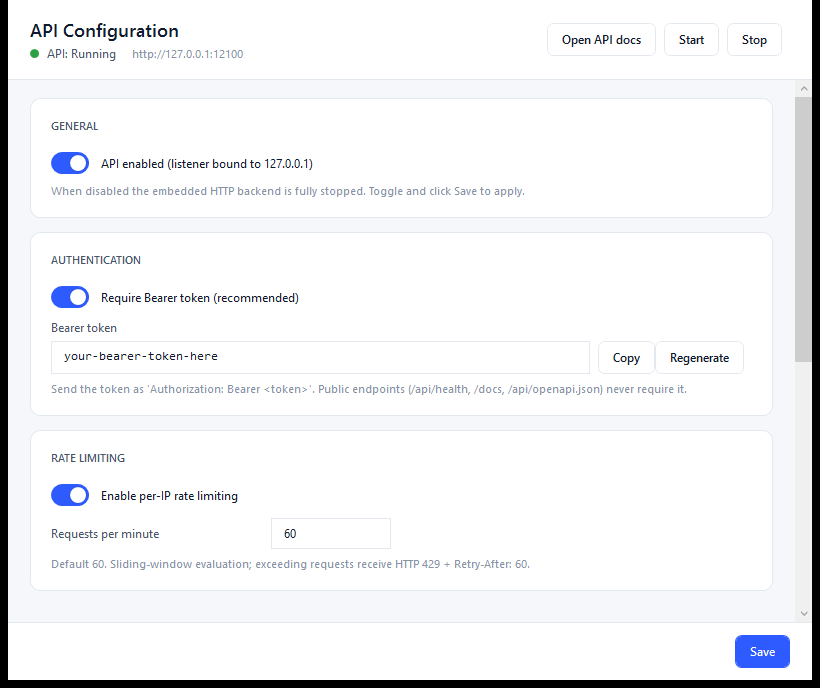This screenshot has height=688, width=820.
Task: Click 'Enable per-IP rate limiting' label
Action: point(169,496)
